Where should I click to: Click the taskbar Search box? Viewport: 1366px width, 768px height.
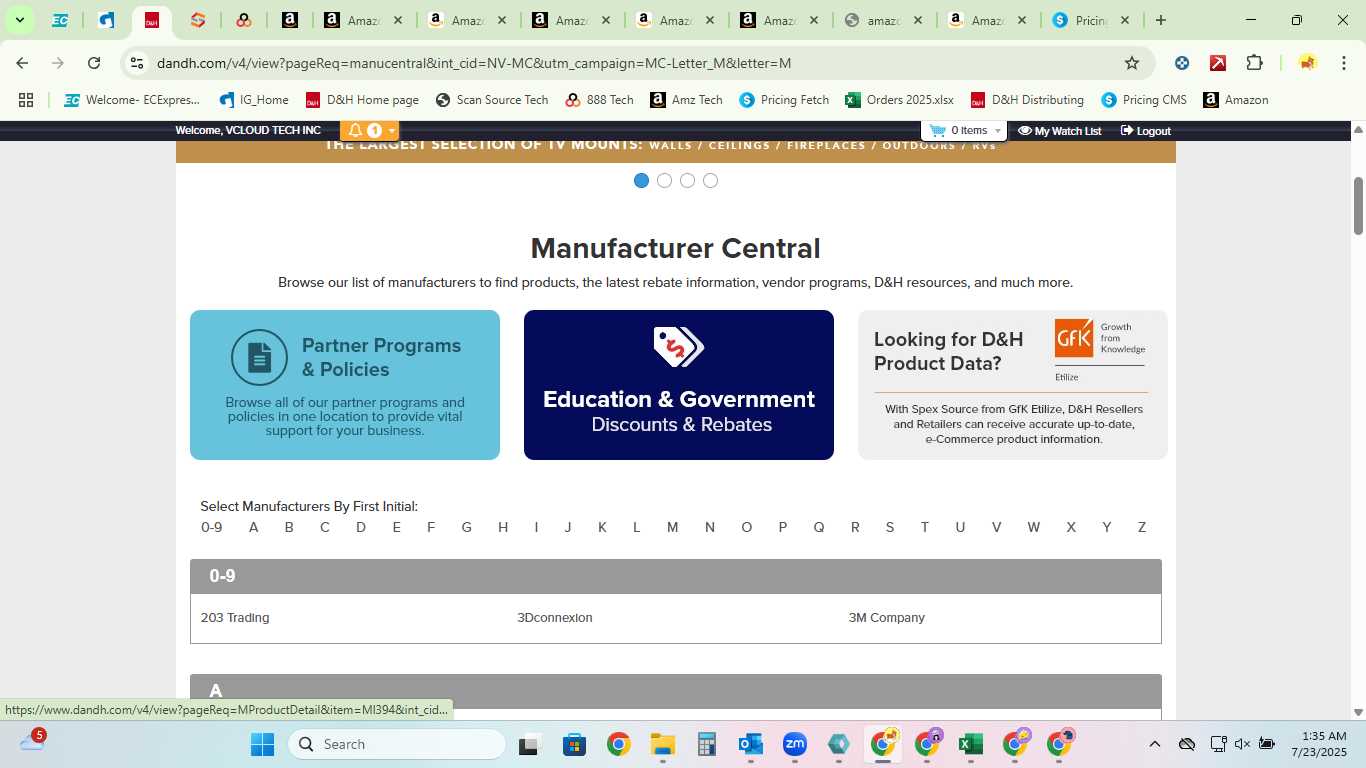397,744
